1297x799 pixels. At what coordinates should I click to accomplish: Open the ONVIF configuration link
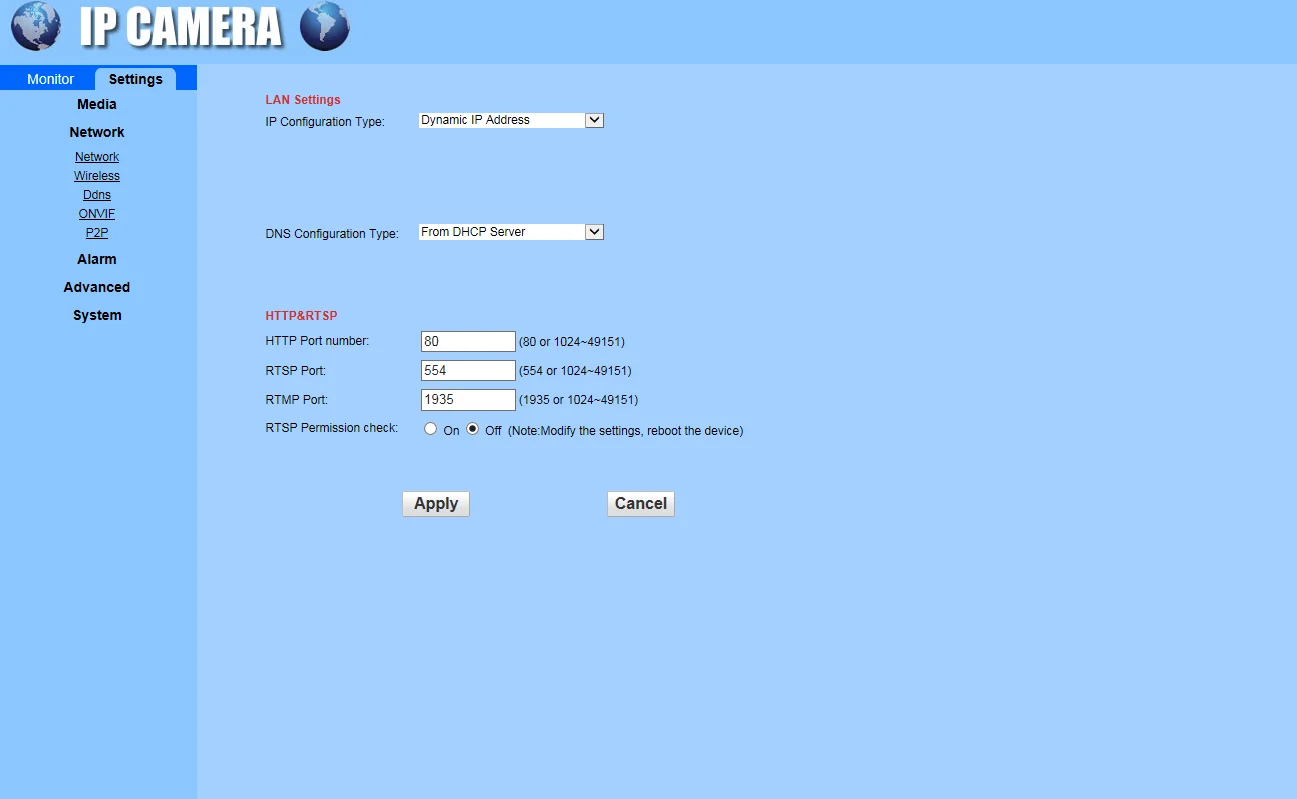pyautogui.click(x=97, y=214)
